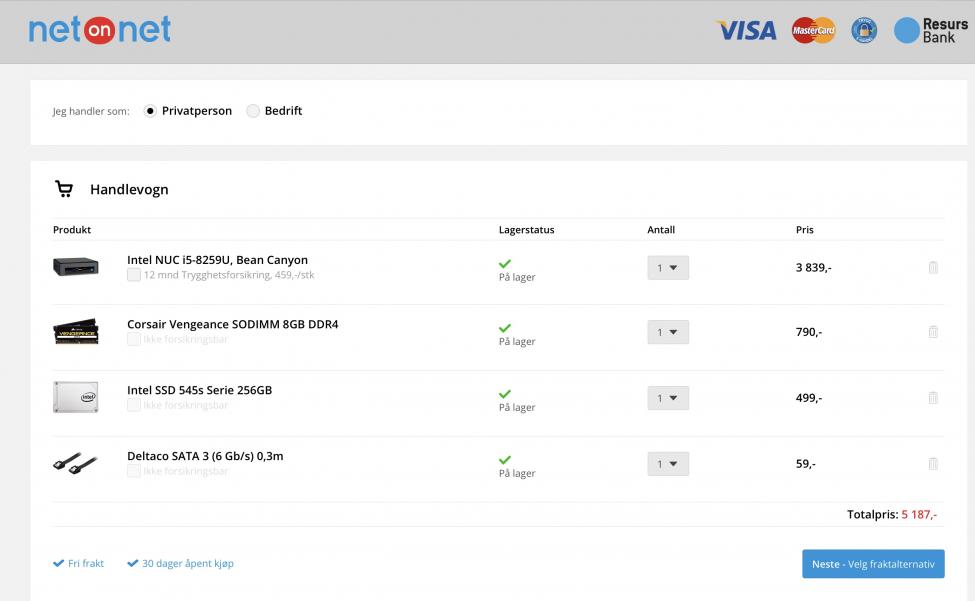Click the Totalpris 5 187,- amount
Viewport: 975px width, 601px height.
point(919,515)
